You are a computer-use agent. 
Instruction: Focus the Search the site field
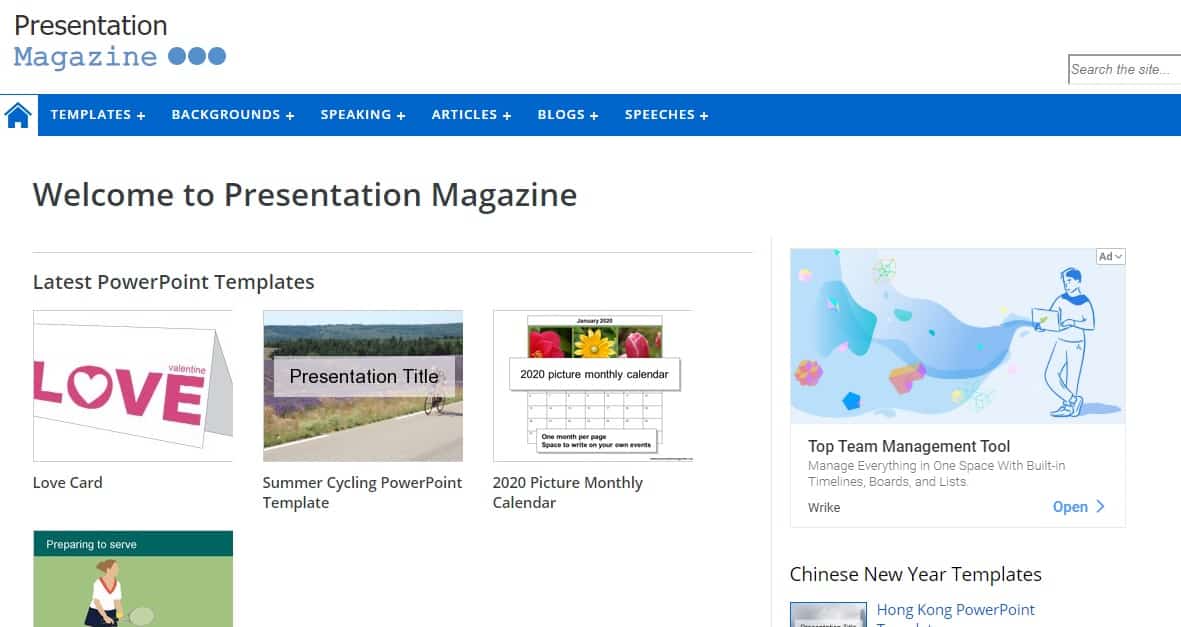coord(1125,69)
